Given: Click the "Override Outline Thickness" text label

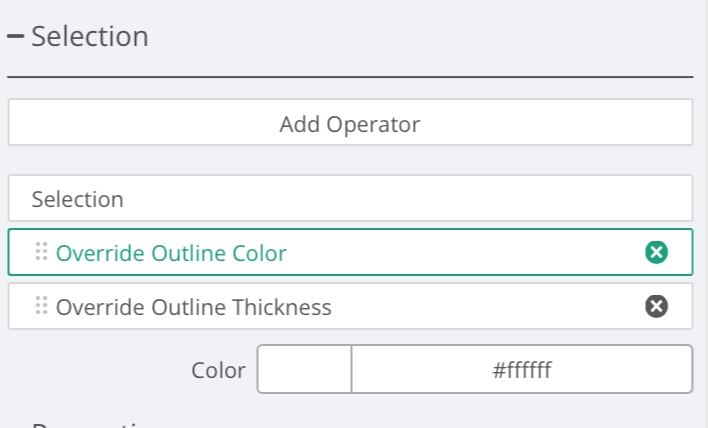Looking at the screenshot, I should [193, 307].
